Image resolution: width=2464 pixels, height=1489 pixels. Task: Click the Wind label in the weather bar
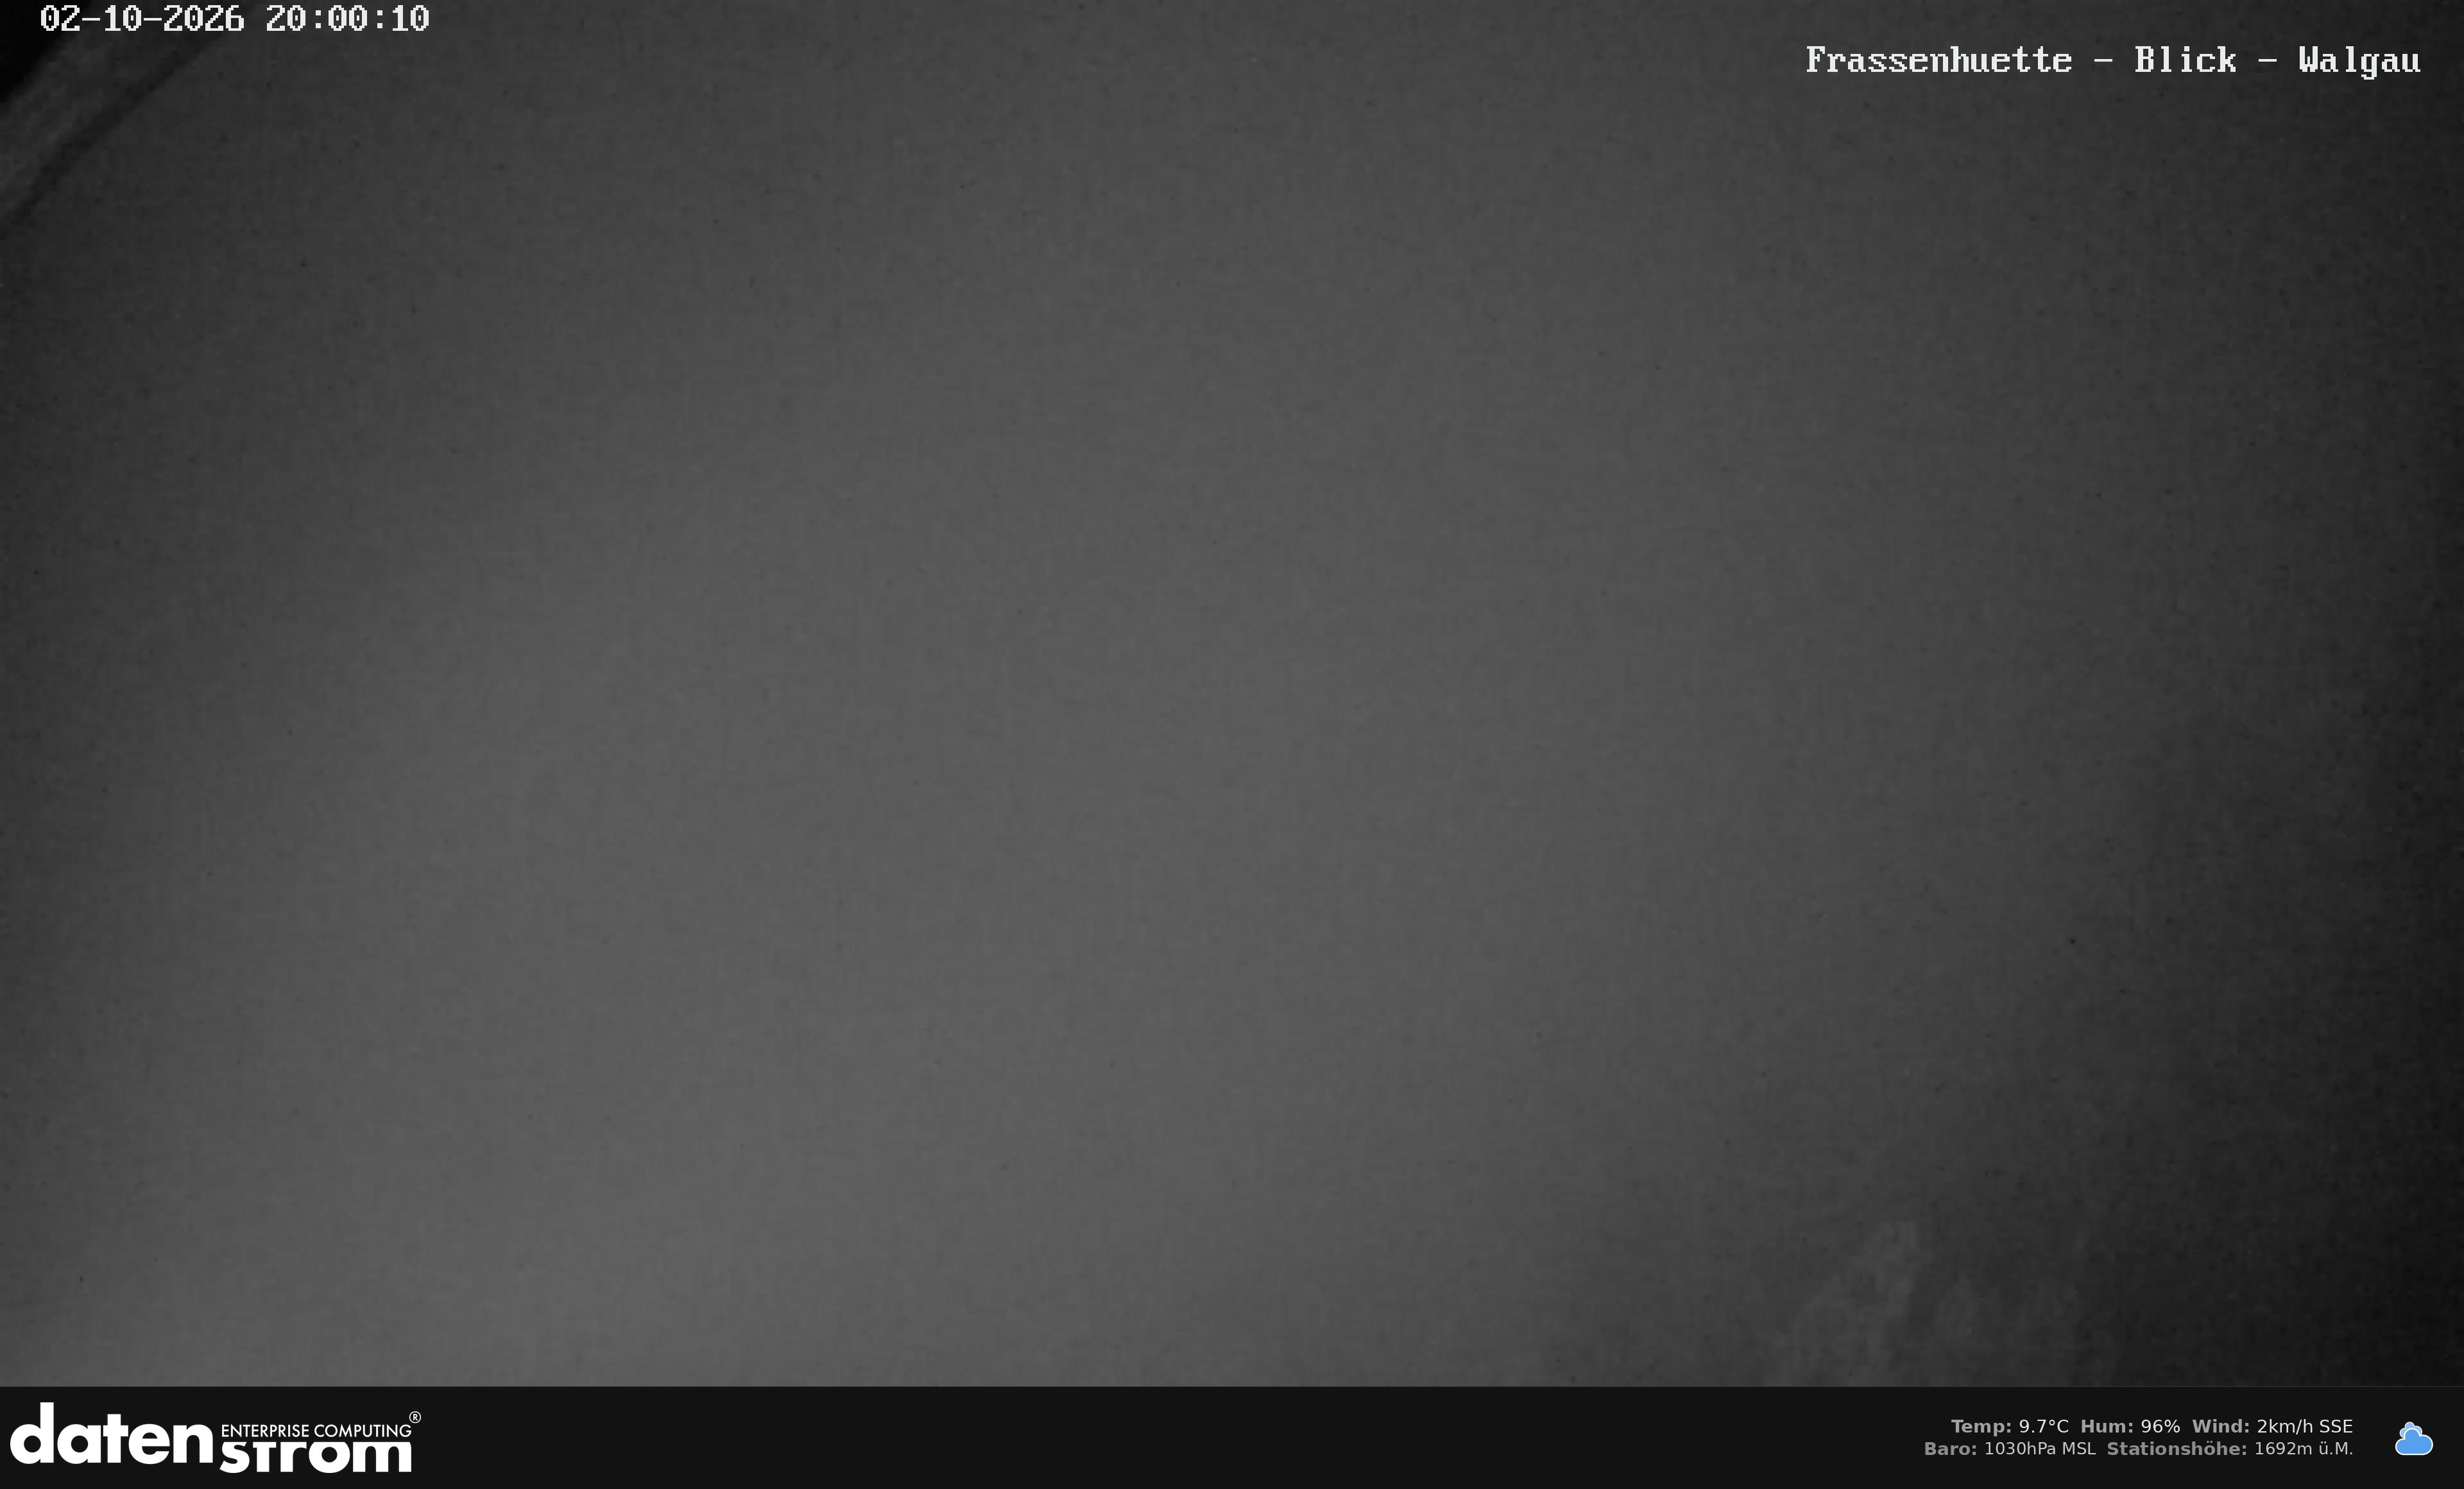pyautogui.click(x=2220, y=1426)
